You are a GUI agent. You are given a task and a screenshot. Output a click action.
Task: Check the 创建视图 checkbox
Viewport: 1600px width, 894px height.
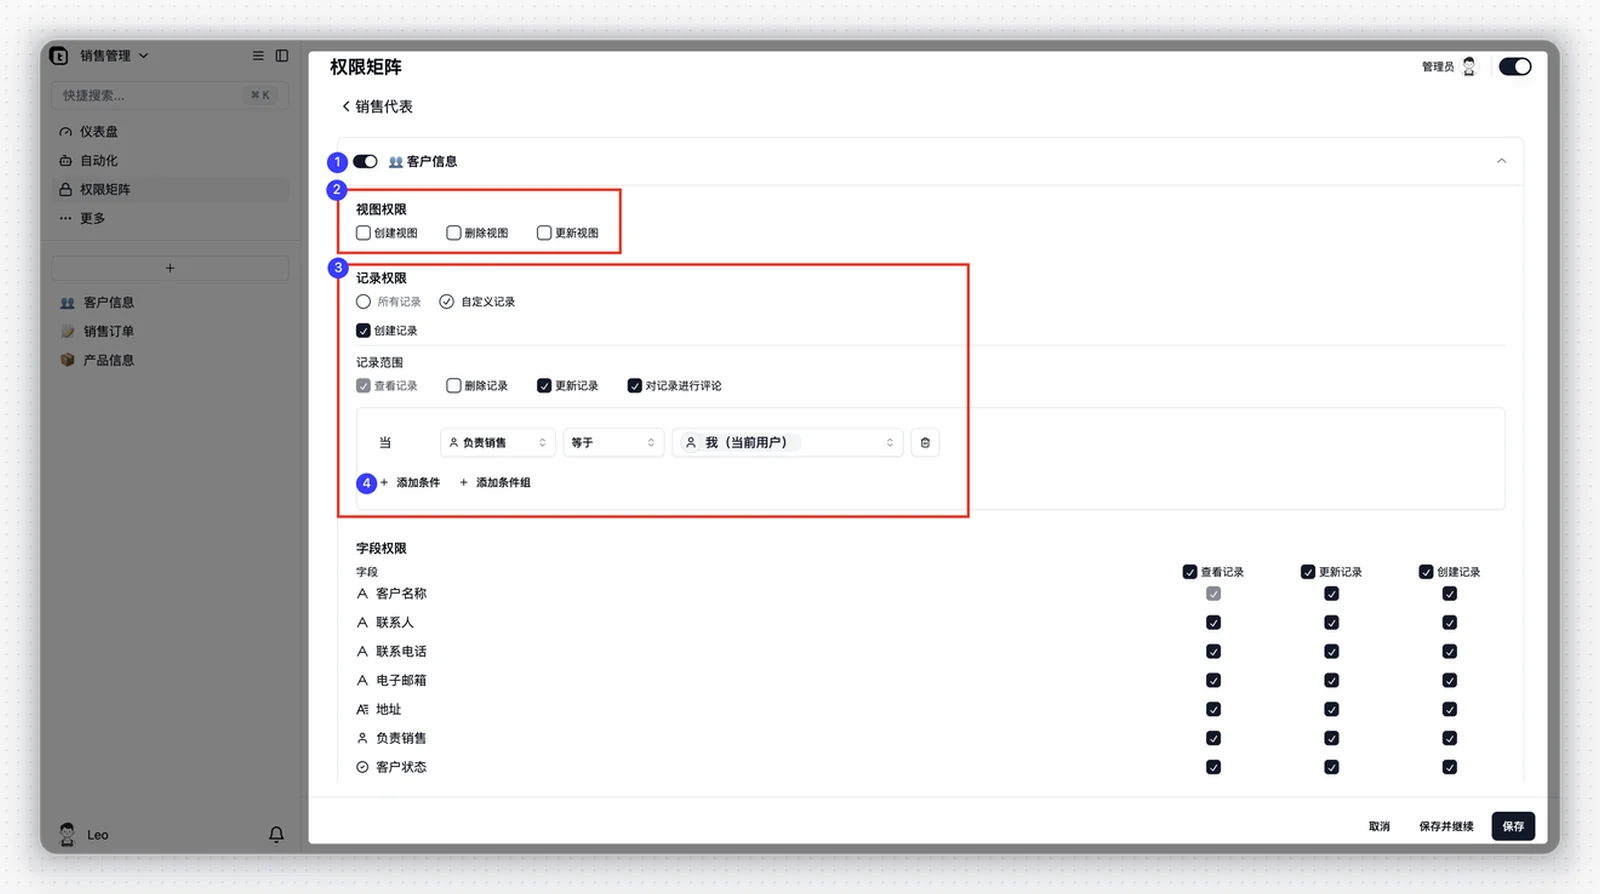pyautogui.click(x=364, y=233)
